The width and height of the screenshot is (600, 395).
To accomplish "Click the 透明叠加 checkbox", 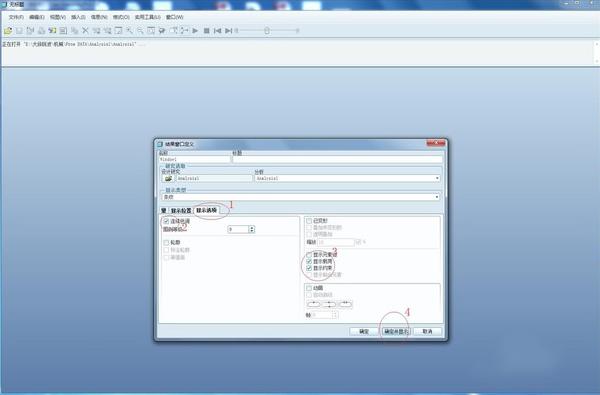I will coord(309,234).
